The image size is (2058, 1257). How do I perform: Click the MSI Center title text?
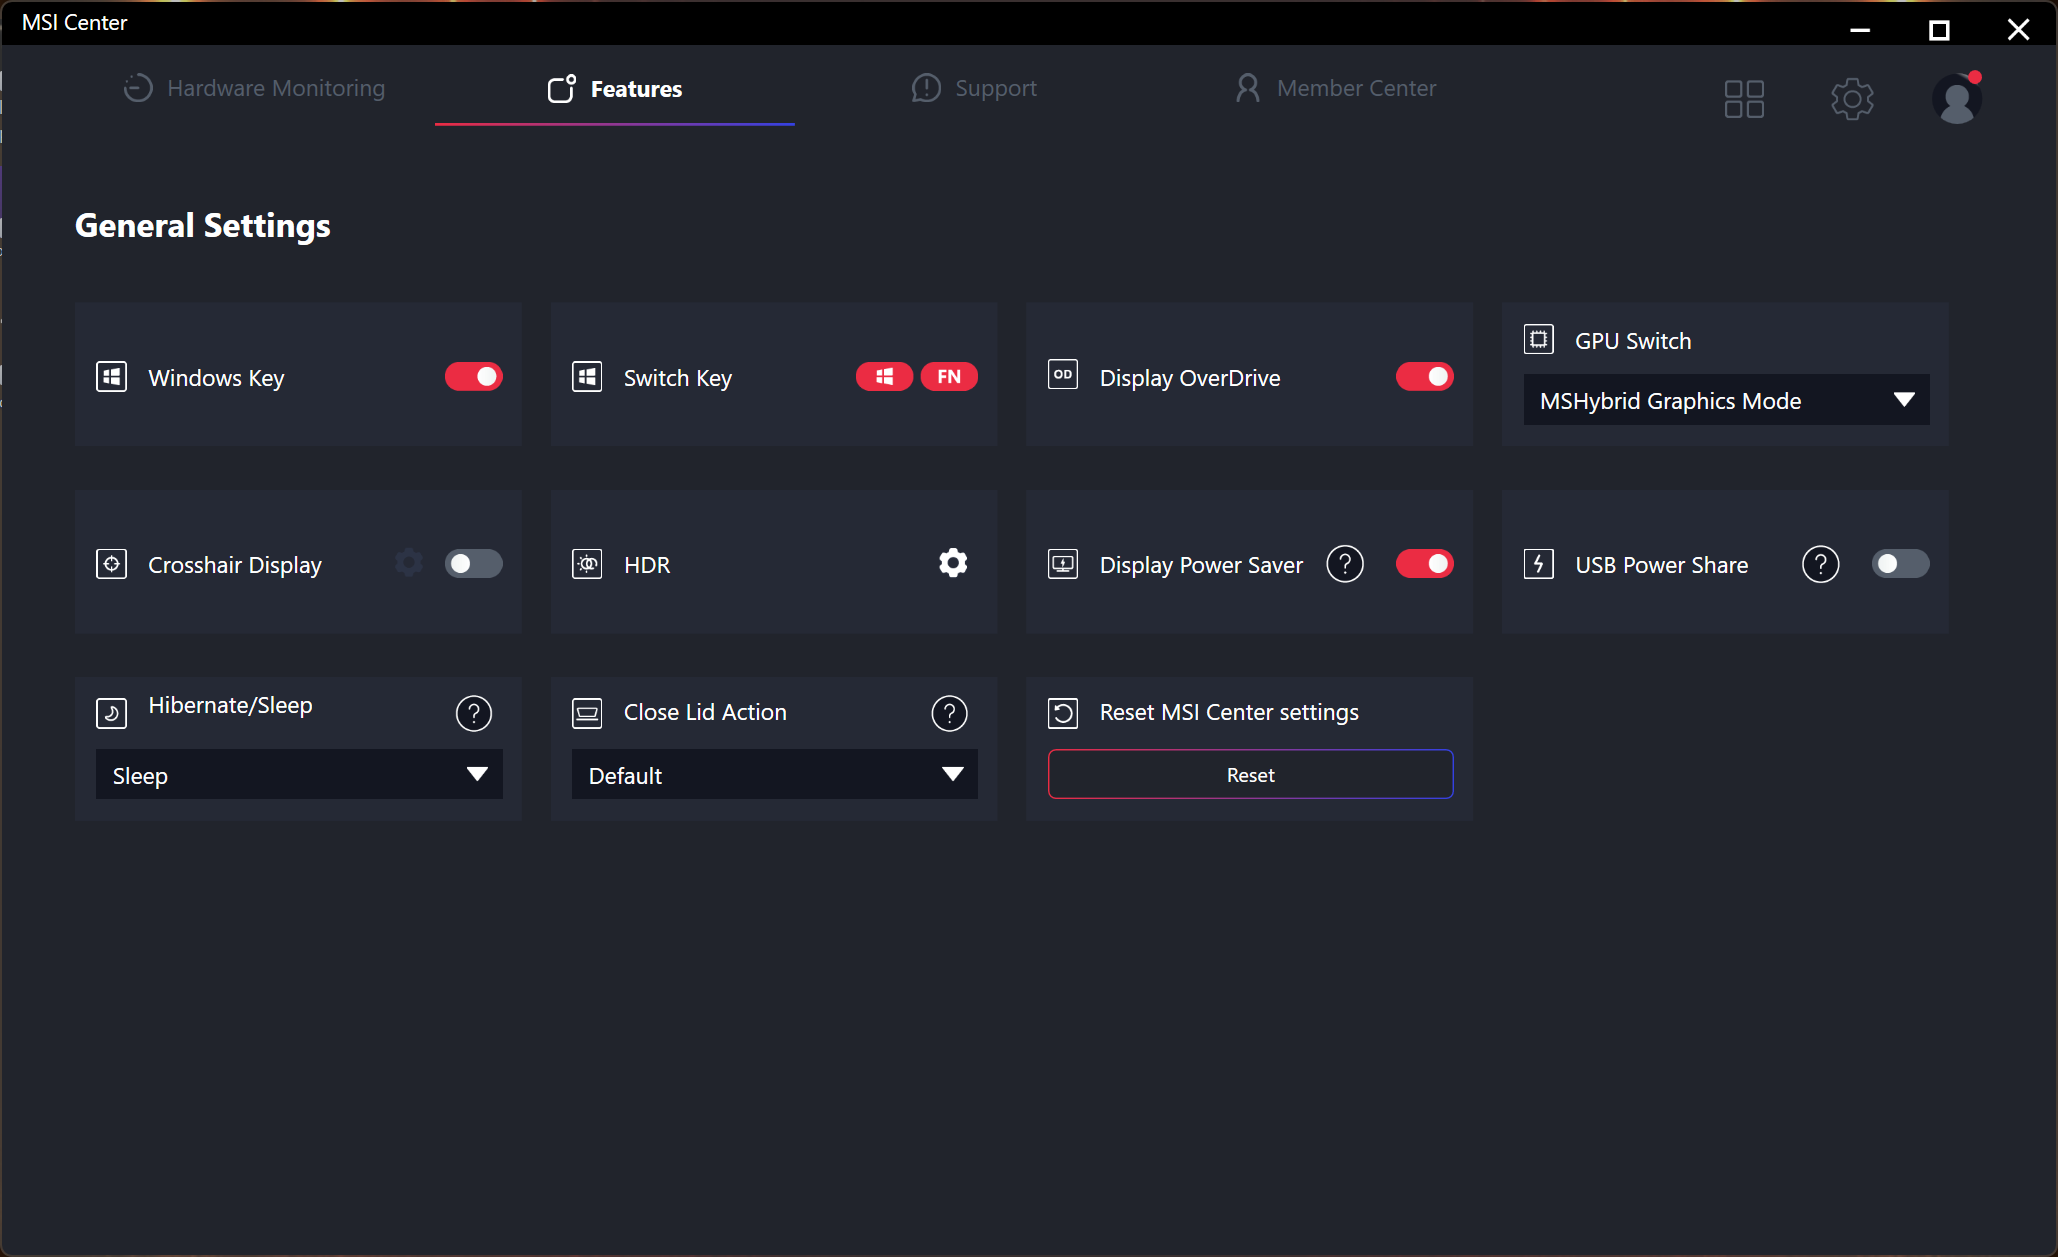click(x=75, y=22)
